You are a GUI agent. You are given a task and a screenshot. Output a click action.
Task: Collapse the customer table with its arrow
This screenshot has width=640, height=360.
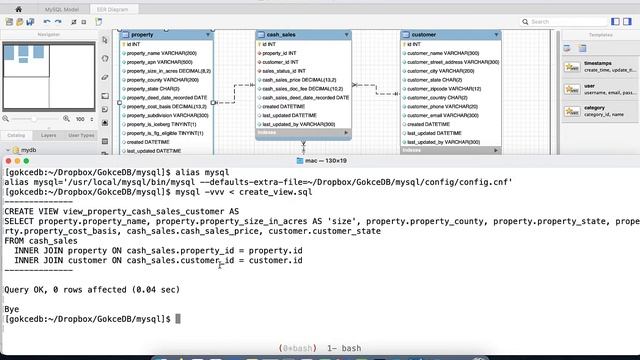click(x=496, y=35)
